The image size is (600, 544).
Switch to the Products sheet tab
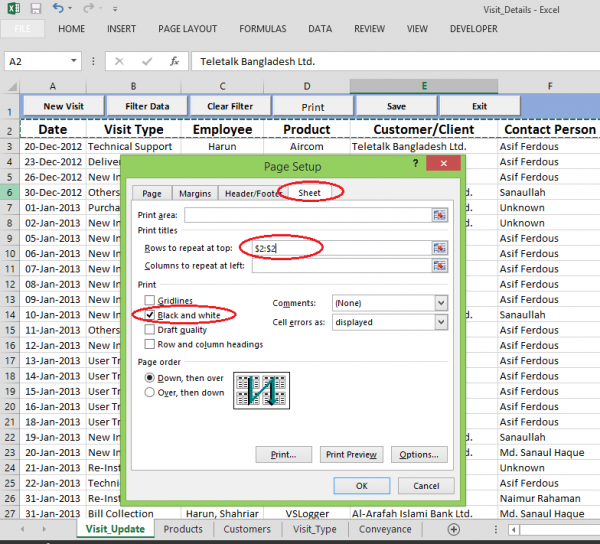[x=183, y=529]
